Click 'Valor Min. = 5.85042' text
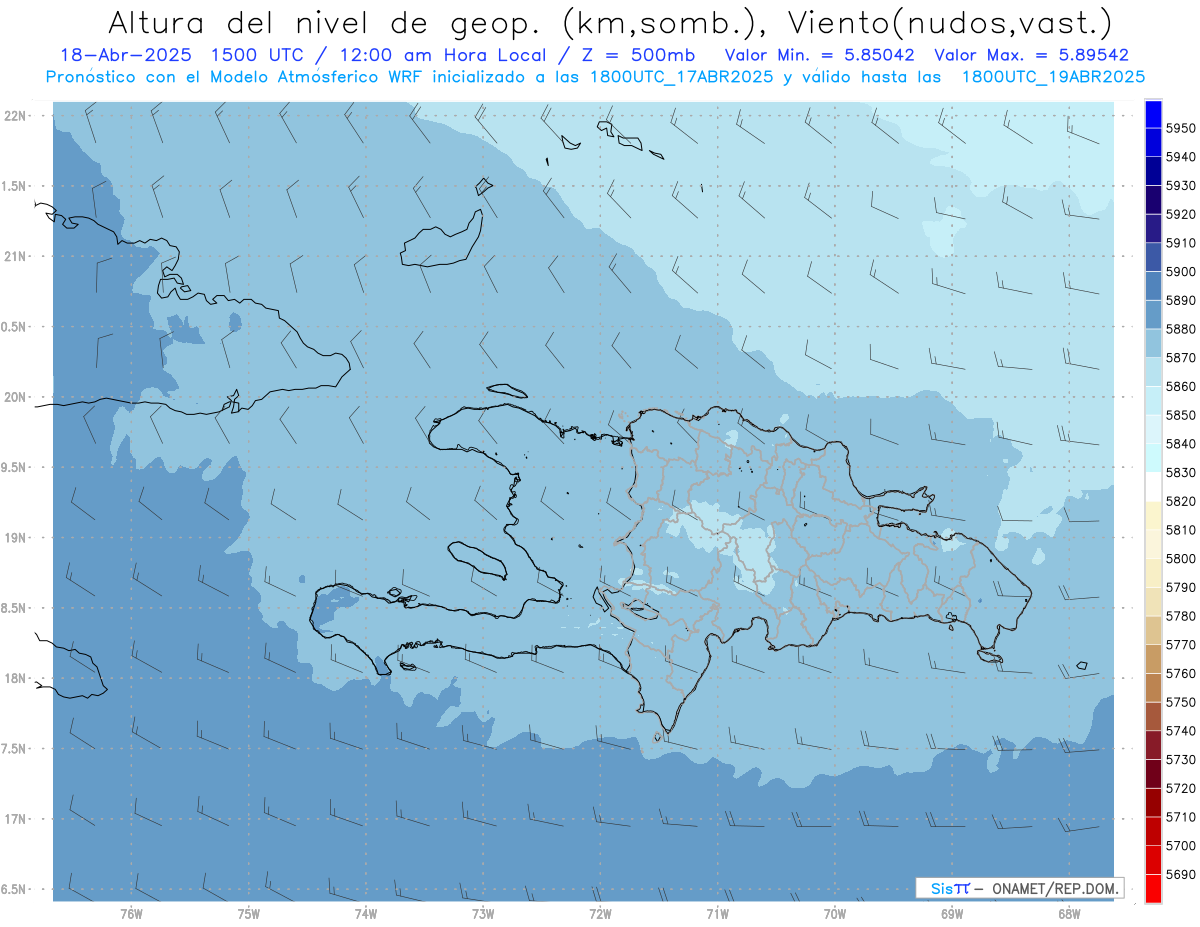 click(x=820, y=56)
